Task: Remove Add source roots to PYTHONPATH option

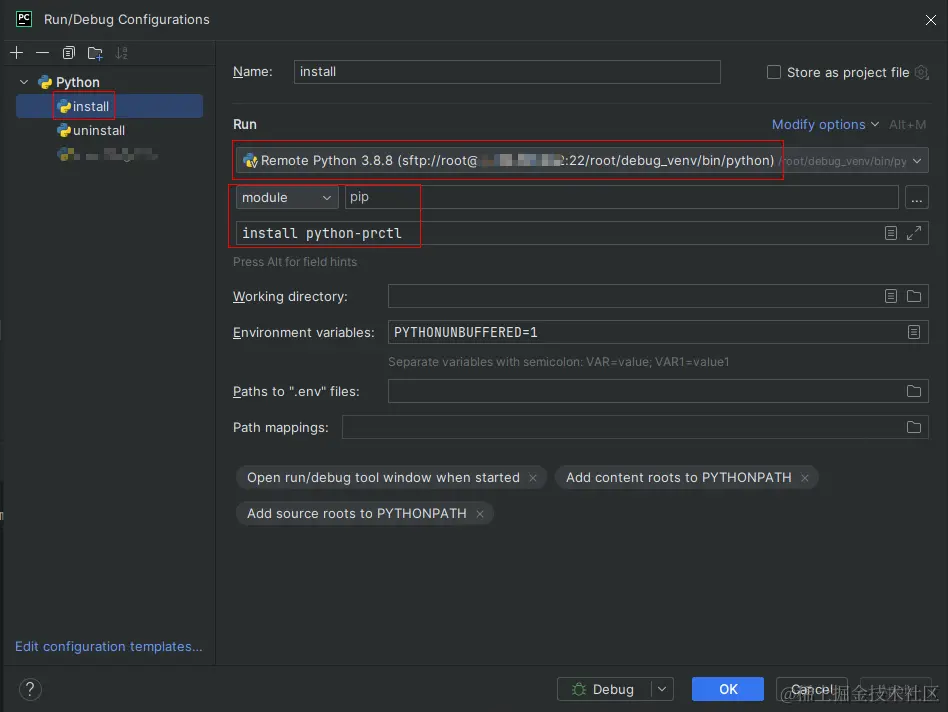Action: (480, 514)
